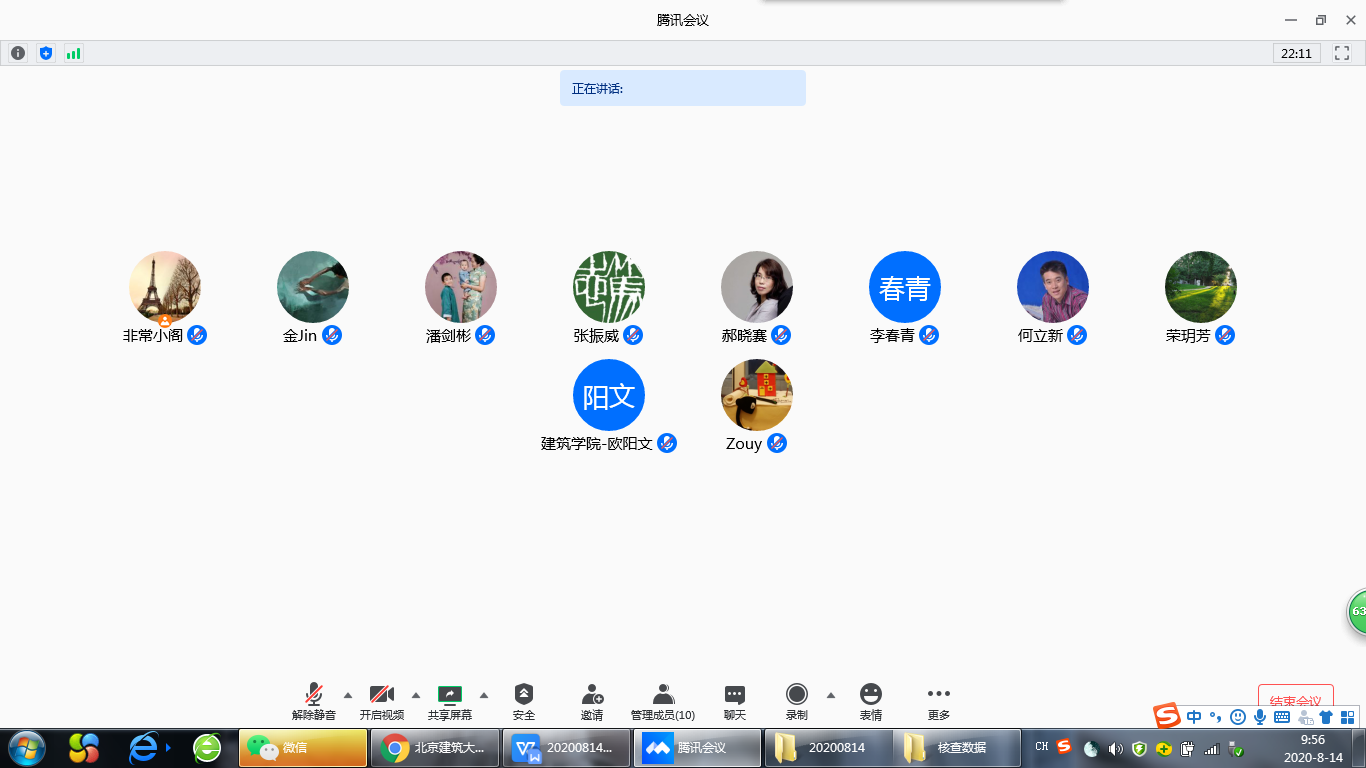Expand the microphone options arrow beside 解除静音

(x=347, y=693)
